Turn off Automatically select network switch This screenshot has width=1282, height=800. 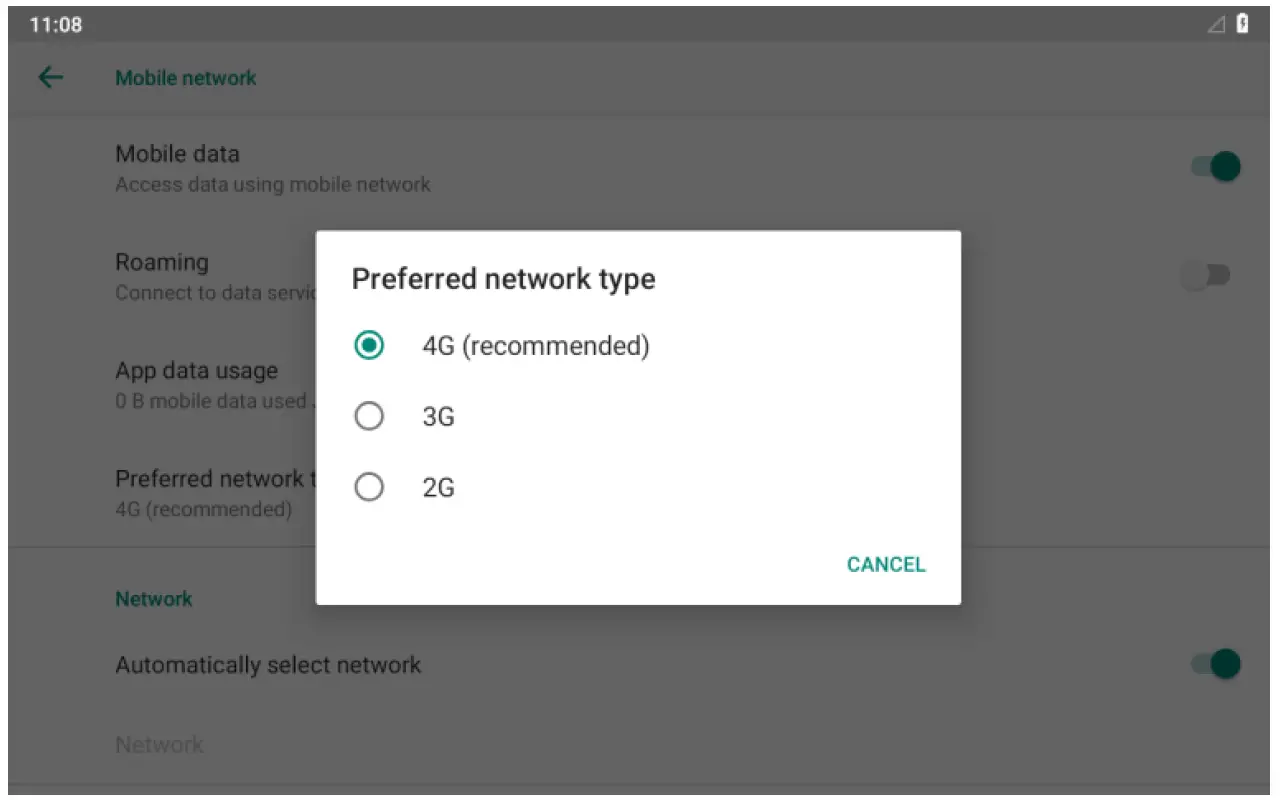click(1215, 664)
